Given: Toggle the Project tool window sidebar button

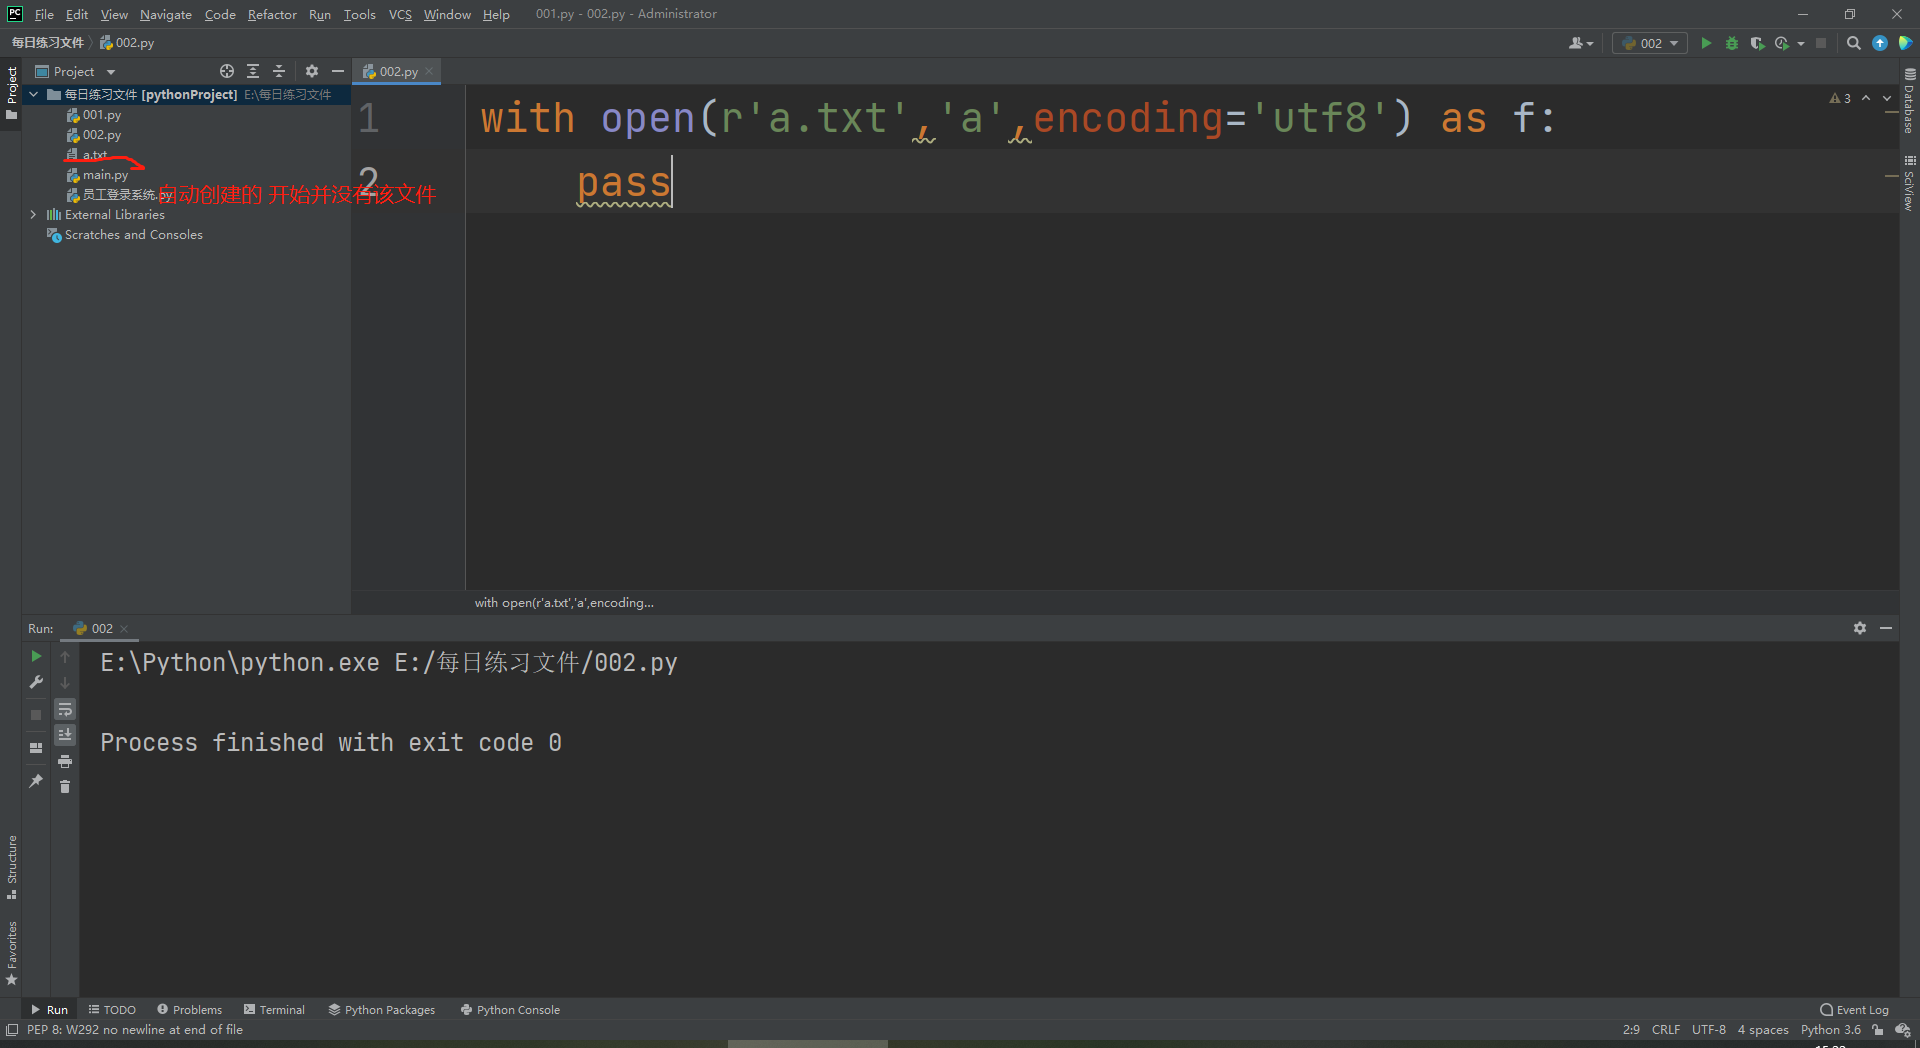Looking at the screenshot, I should coord(11,93).
